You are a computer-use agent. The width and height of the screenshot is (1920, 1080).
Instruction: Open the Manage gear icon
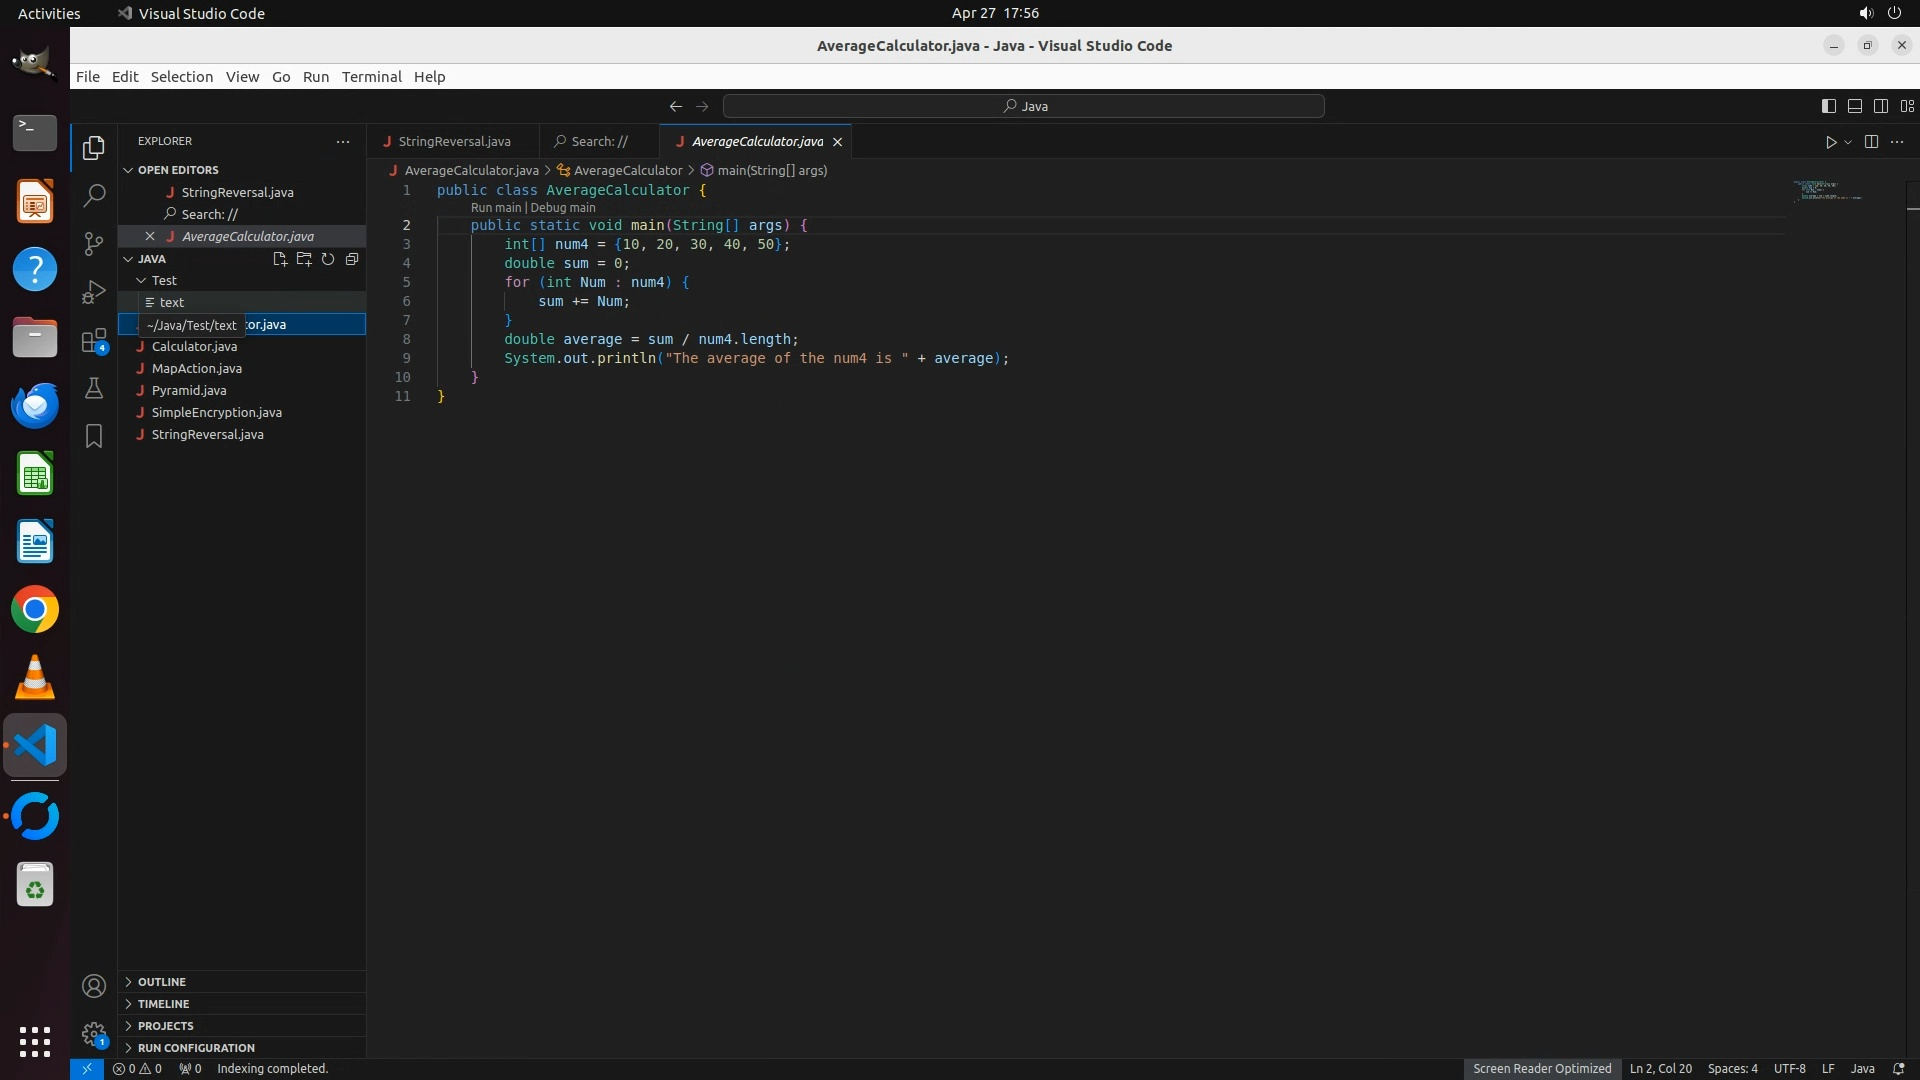click(x=94, y=1033)
